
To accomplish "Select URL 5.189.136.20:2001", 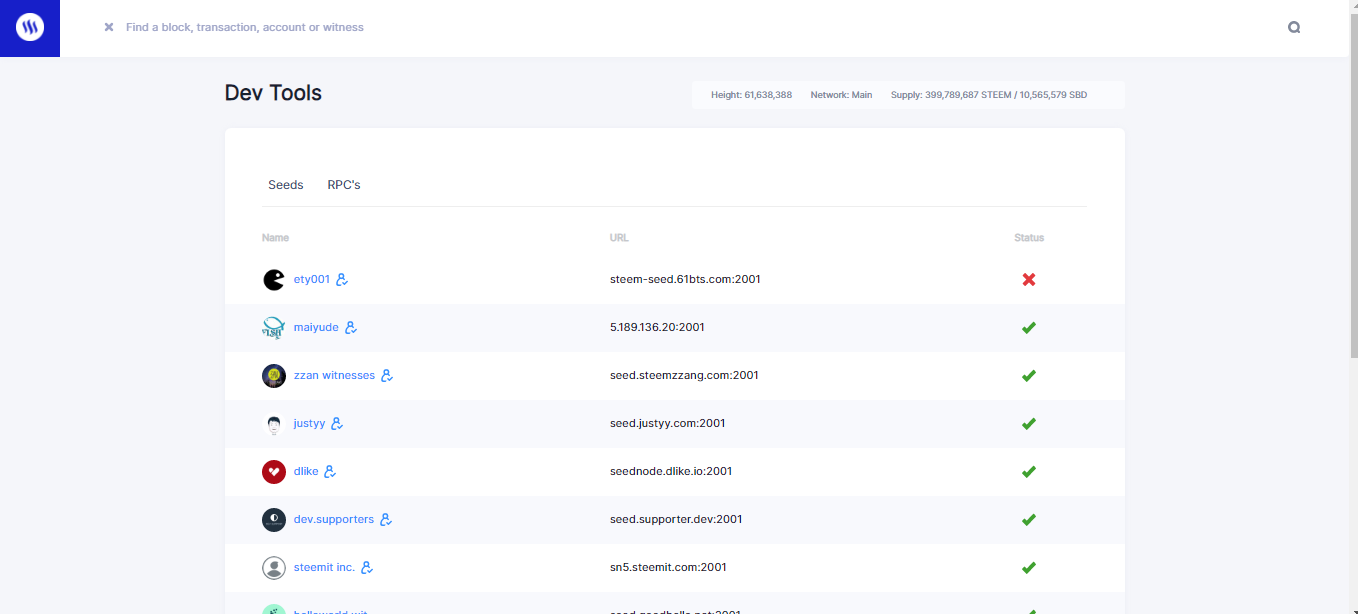I will [x=657, y=328].
